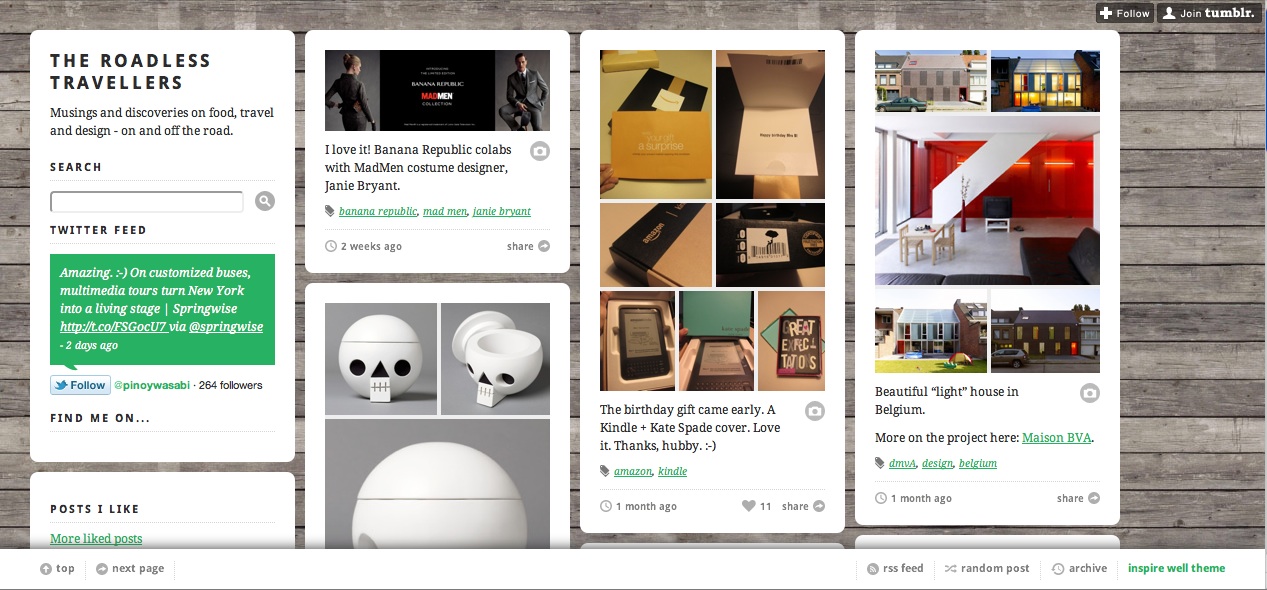This screenshot has height=590, width=1267.
Task: Jump to top using the bottom bar
Action: point(58,569)
